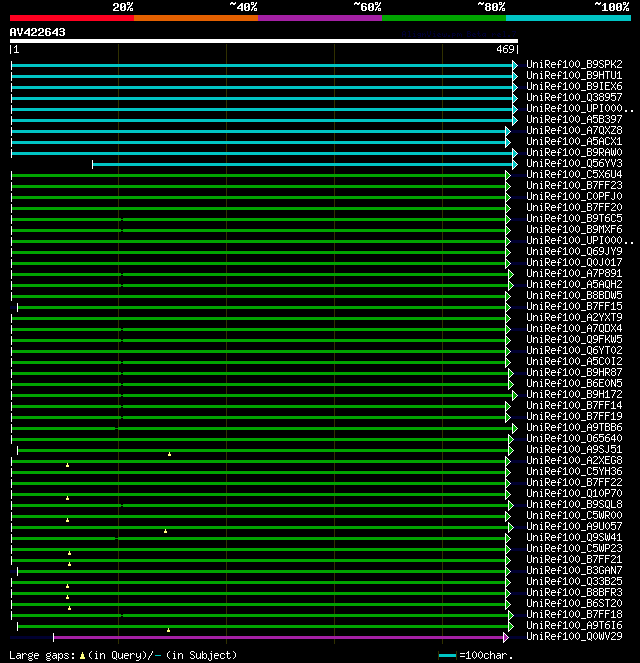
Task: Select the UniRef100_C5X6U4 label
Action: [x=574, y=174]
